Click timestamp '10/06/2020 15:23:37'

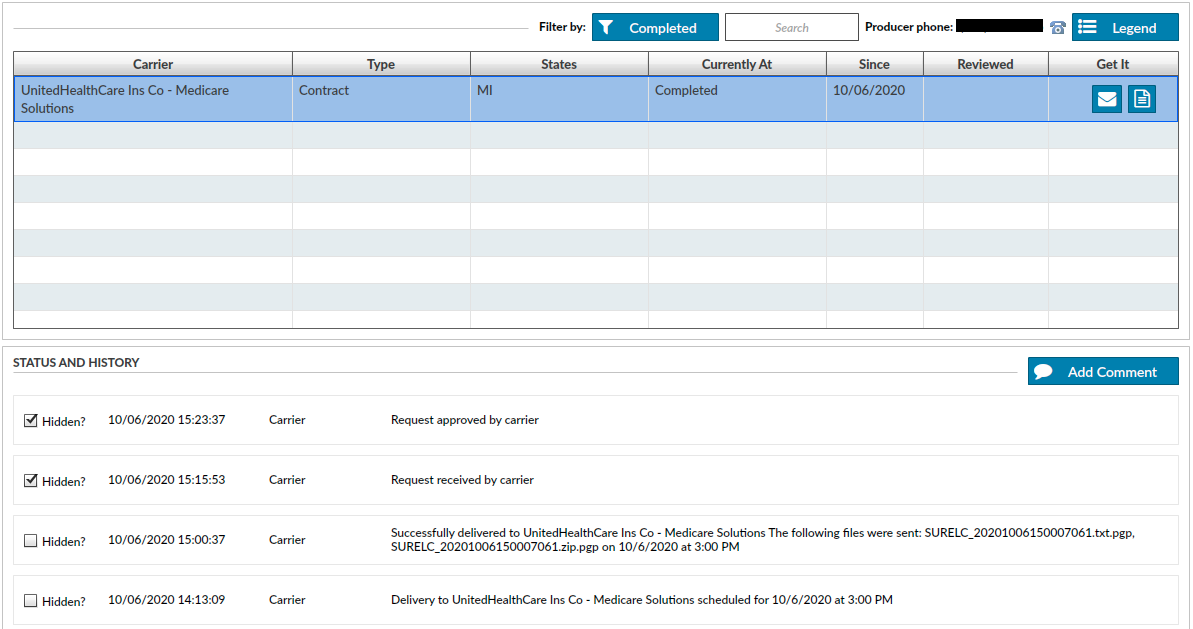point(167,420)
